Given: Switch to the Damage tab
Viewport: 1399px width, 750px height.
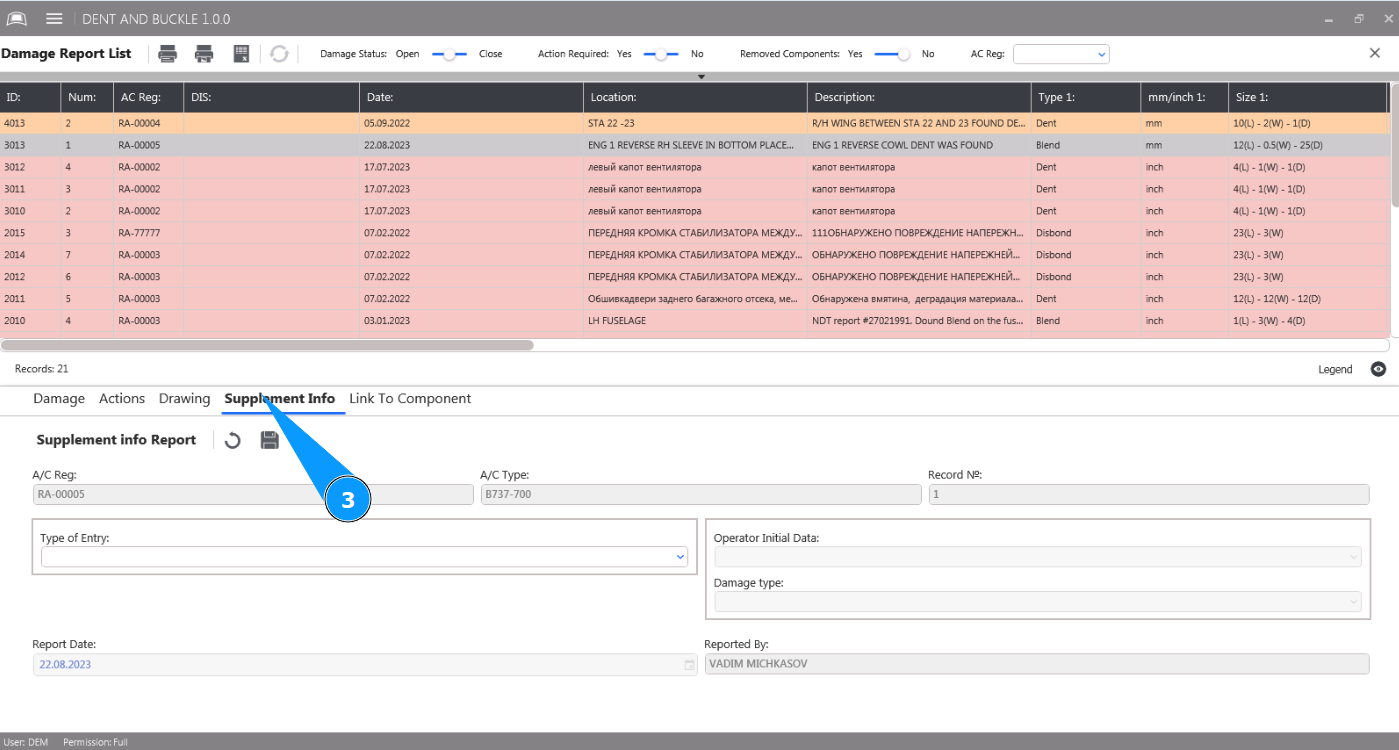Looking at the screenshot, I should (59, 398).
